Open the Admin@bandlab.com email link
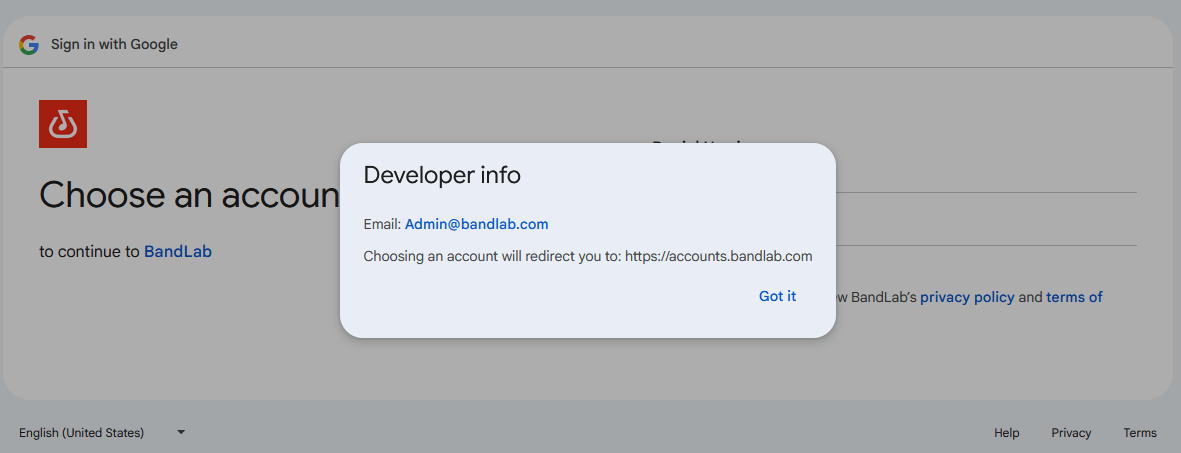The image size is (1181, 453). (476, 224)
